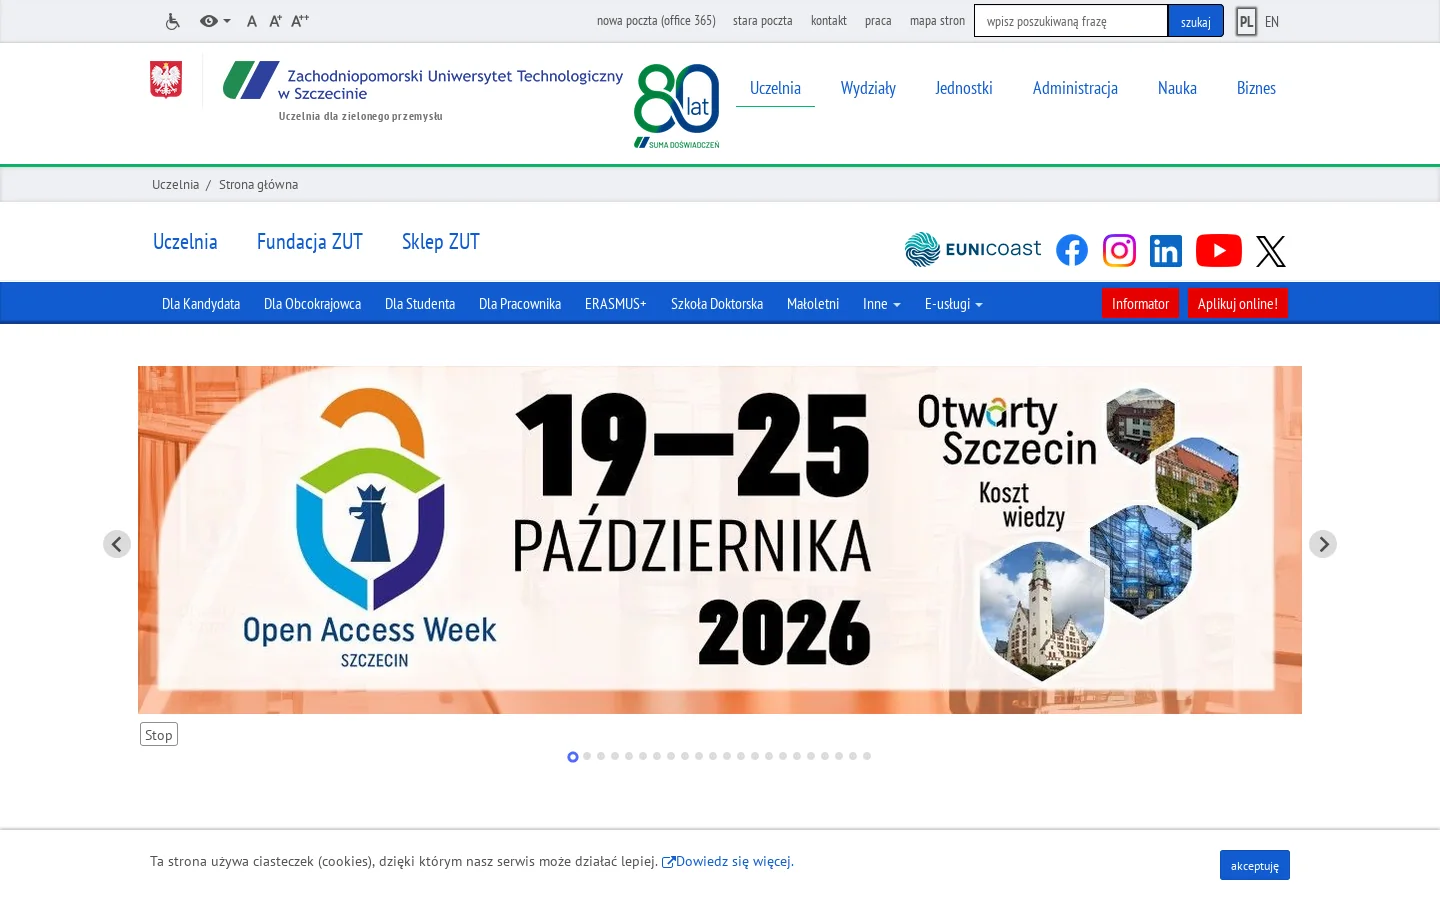Expand the E-usługi dropdown menu

click(x=954, y=304)
